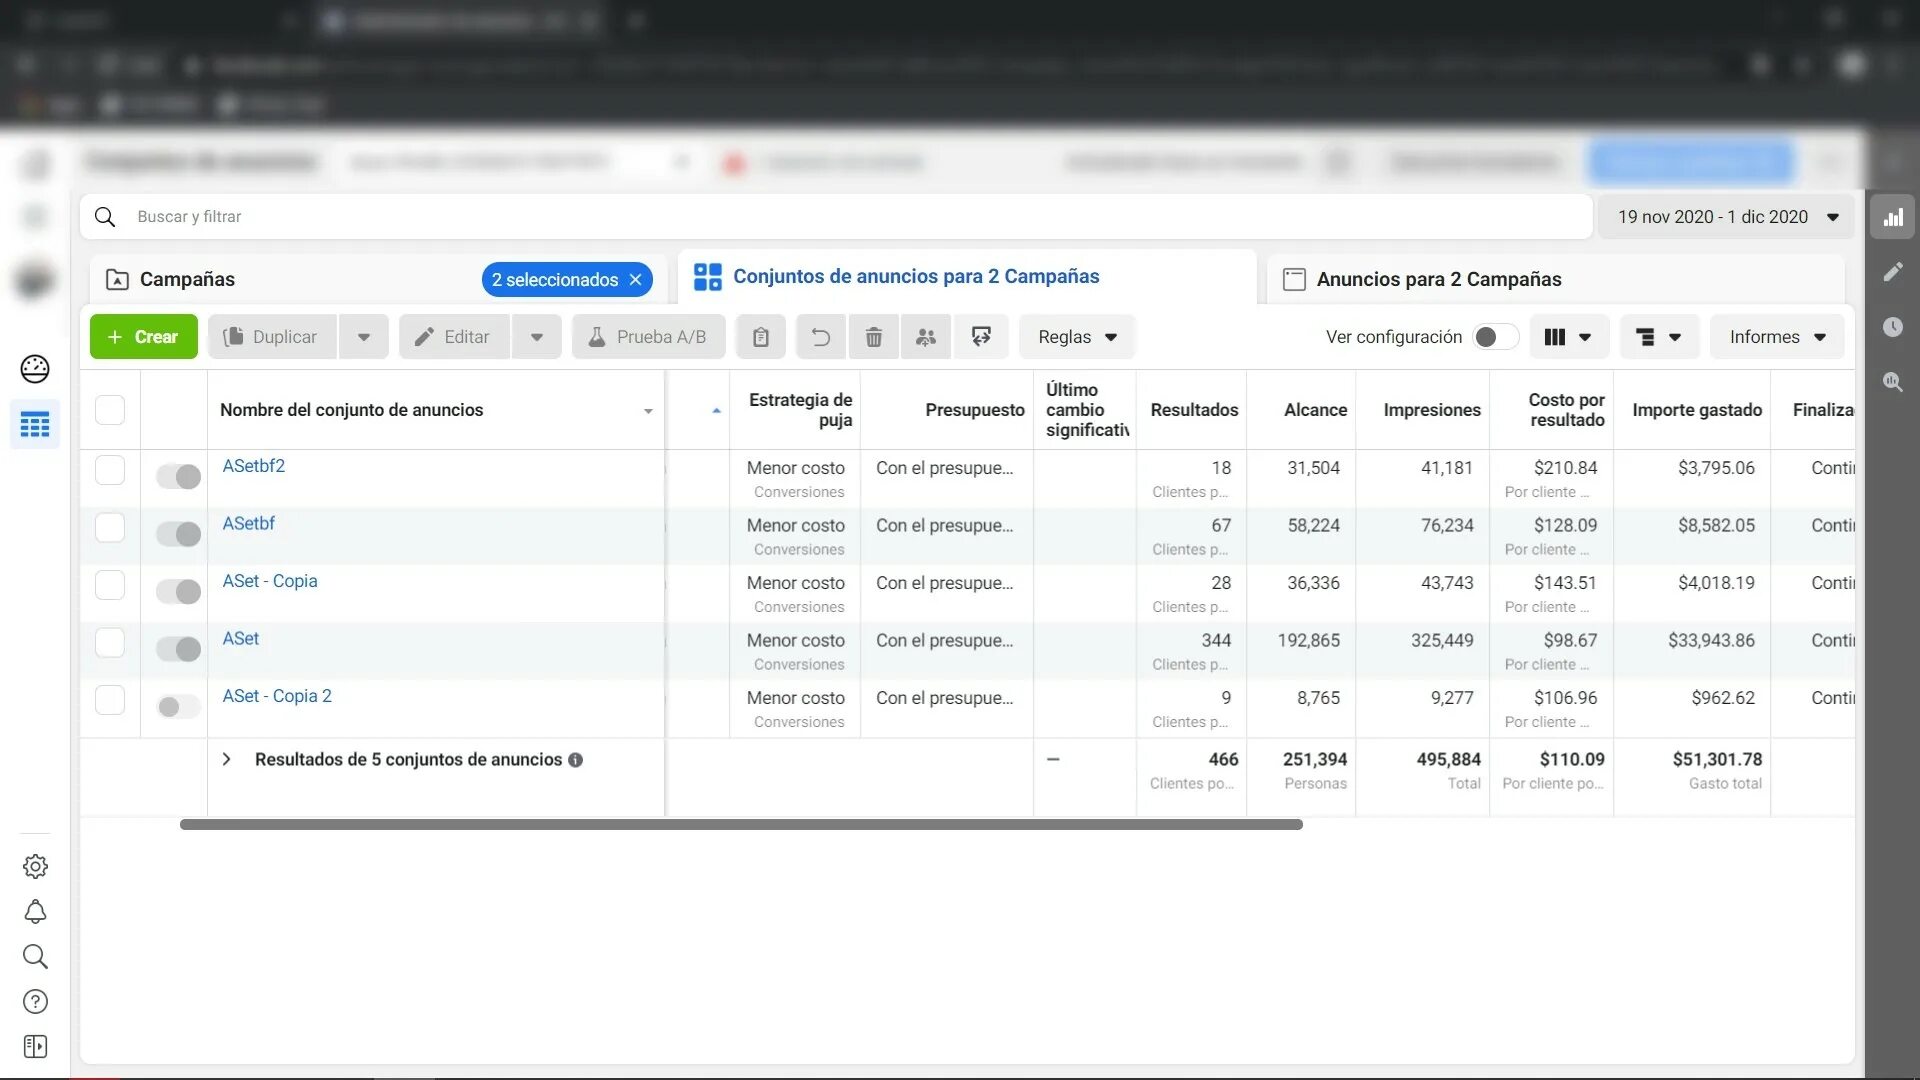1920x1080 pixels.
Task: Click the horizontal table scrollbar
Action: tap(740, 825)
